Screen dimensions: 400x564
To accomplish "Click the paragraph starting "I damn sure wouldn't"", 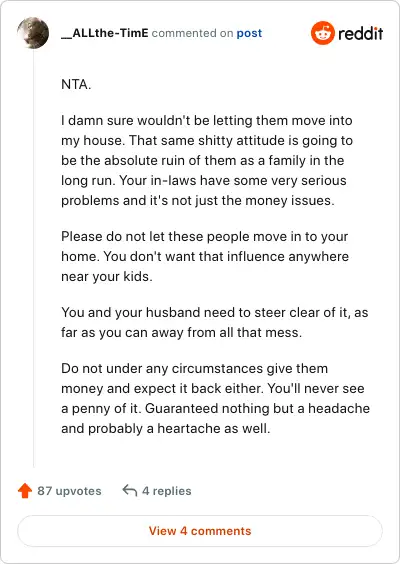I will 207,160.
